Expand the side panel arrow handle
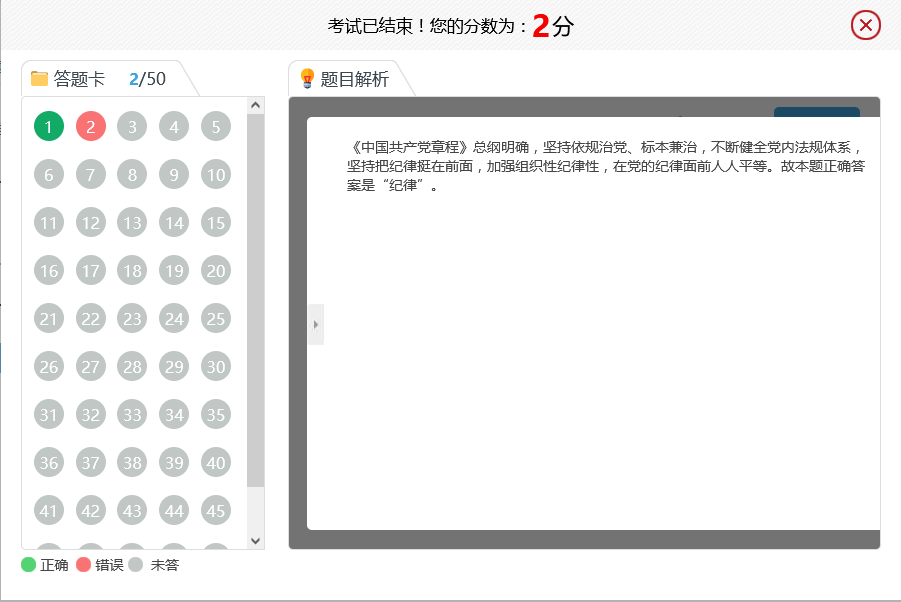 [316, 325]
